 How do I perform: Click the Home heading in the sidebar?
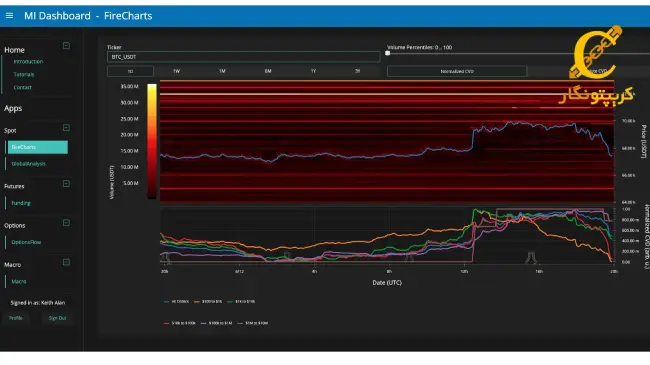(x=15, y=50)
